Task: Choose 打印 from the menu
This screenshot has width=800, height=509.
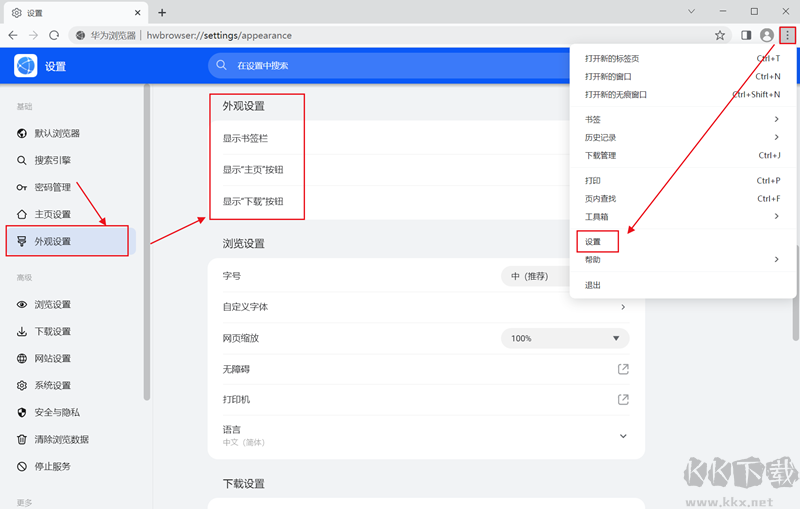Action: click(x=682, y=181)
